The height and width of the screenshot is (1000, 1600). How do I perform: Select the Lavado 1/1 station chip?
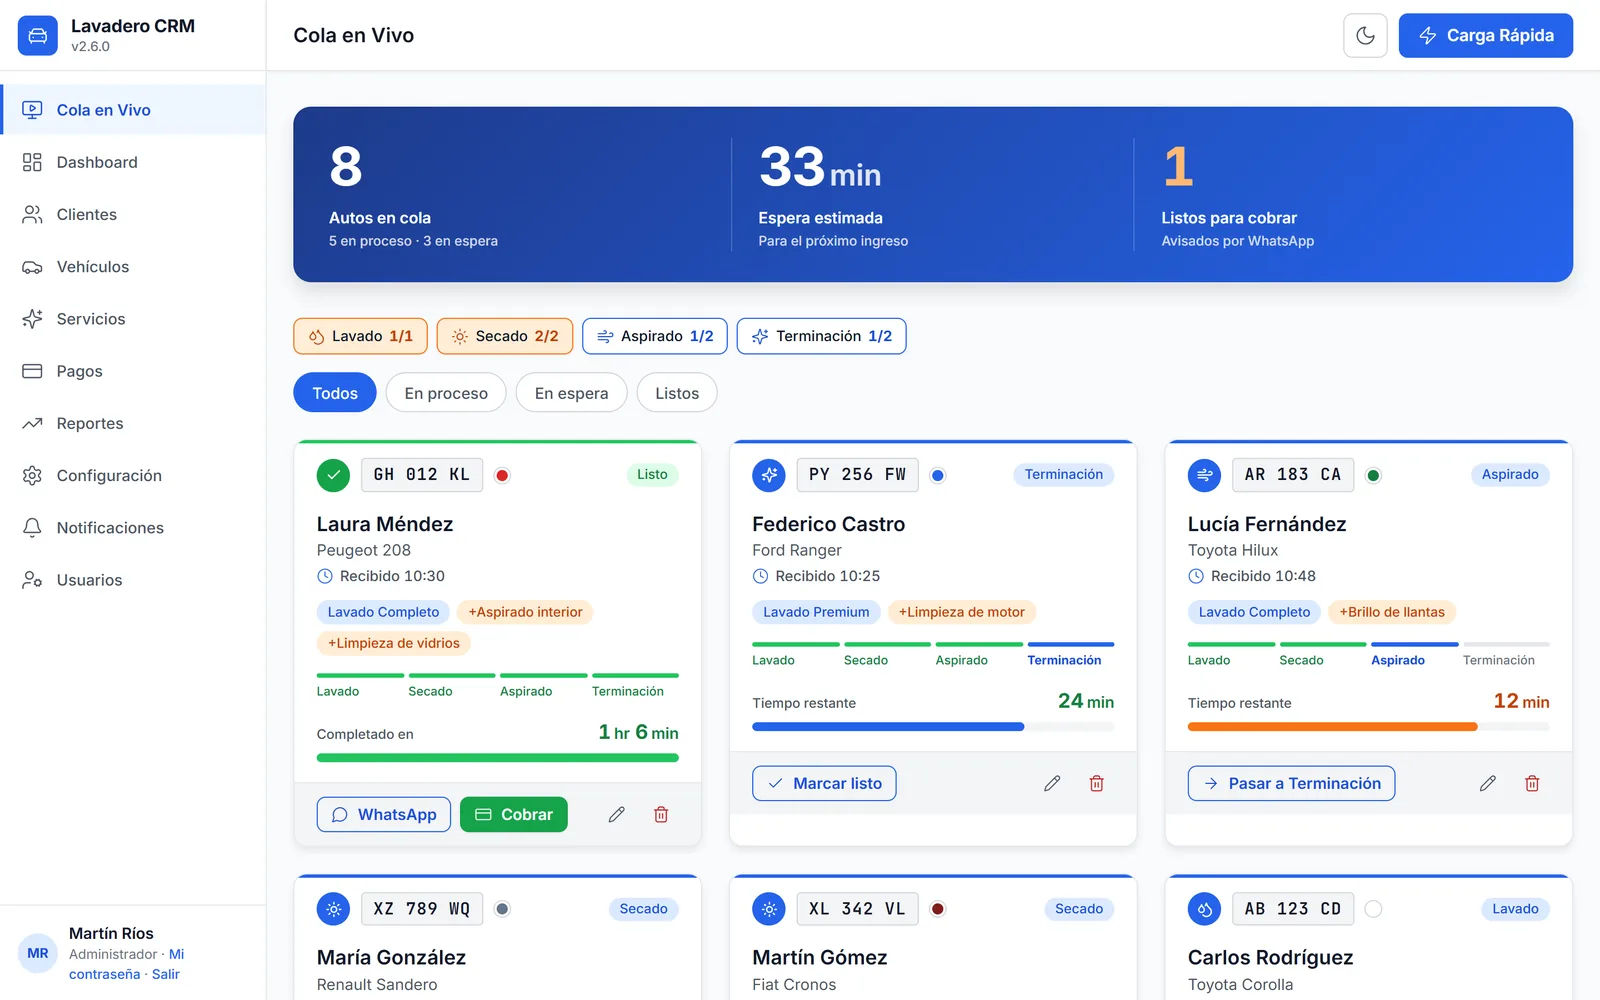tap(360, 336)
